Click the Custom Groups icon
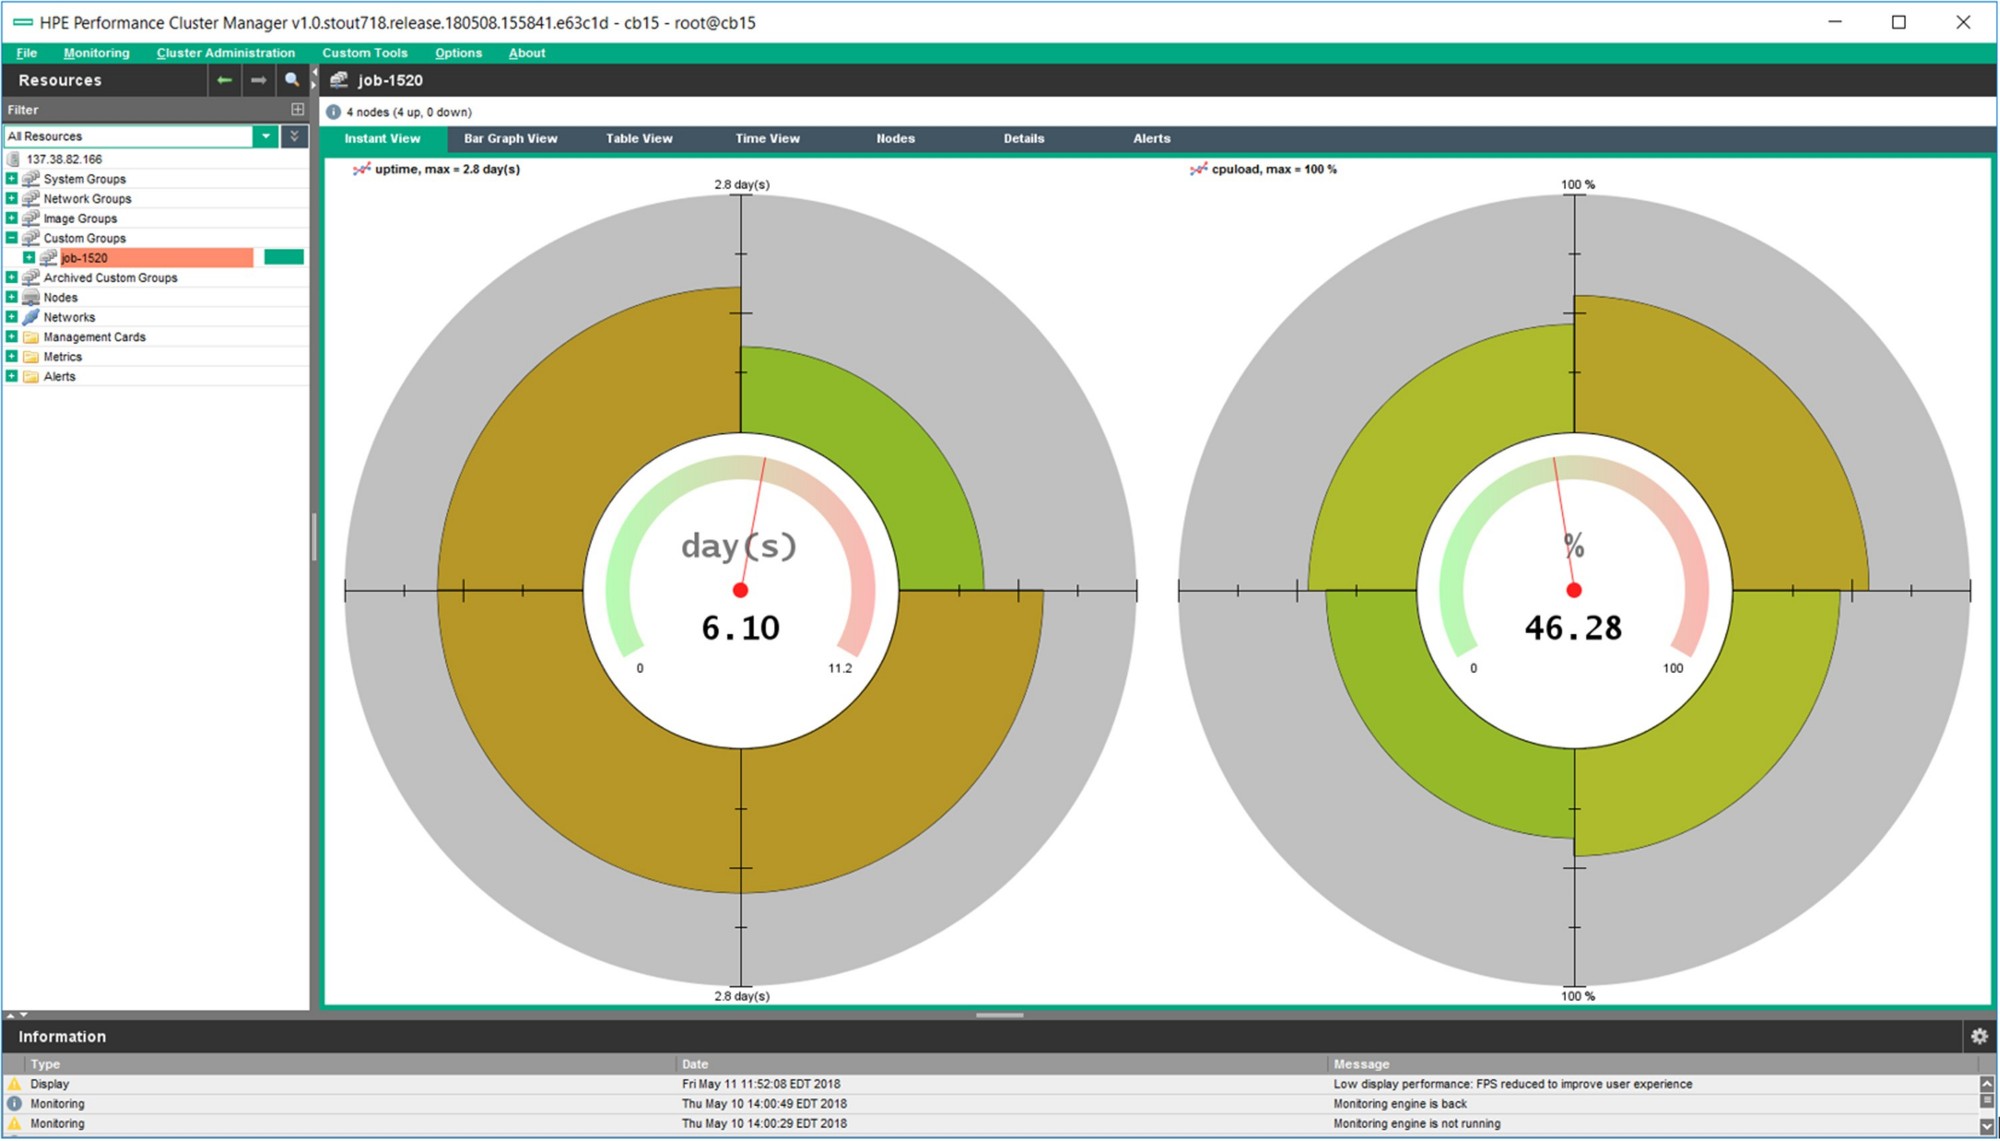 [x=31, y=238]
